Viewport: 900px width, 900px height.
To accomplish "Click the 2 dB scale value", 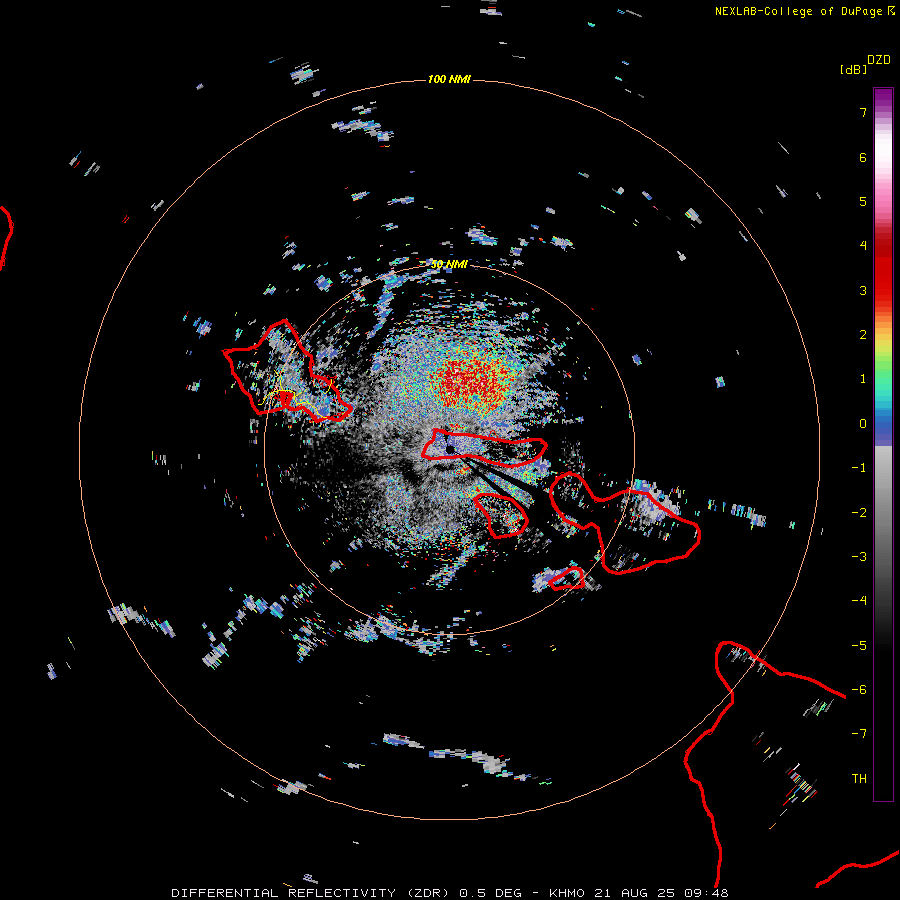I will point(863,335).
